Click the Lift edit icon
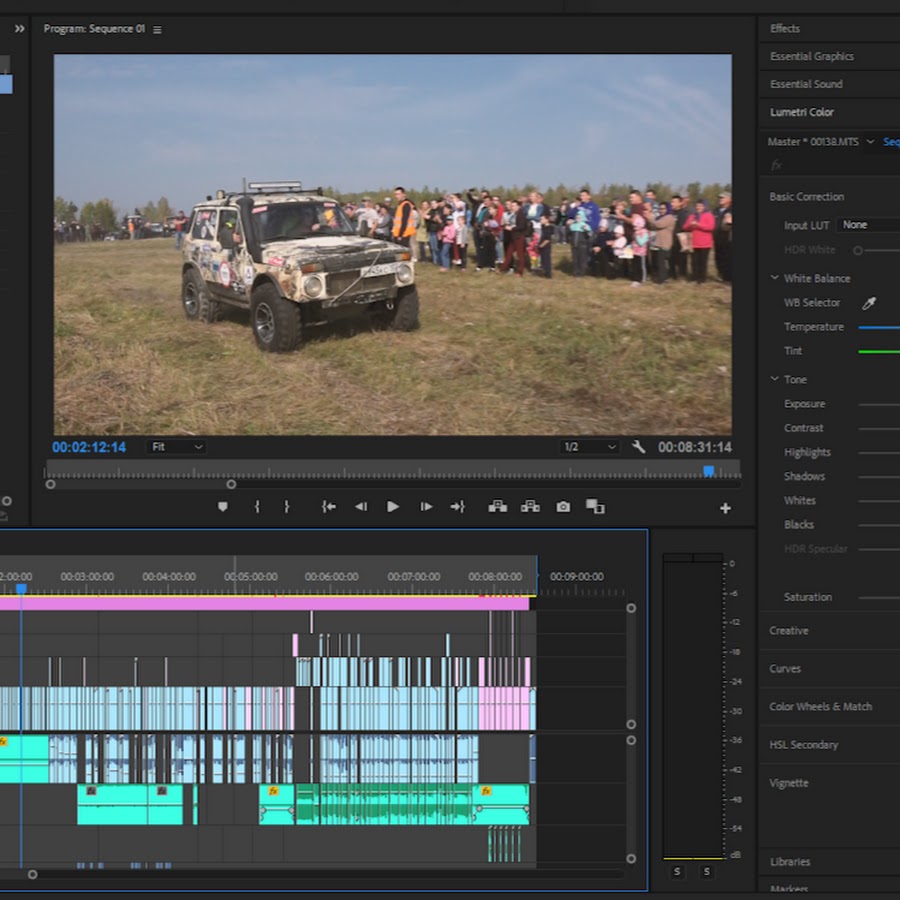 (x=497, y=507)
